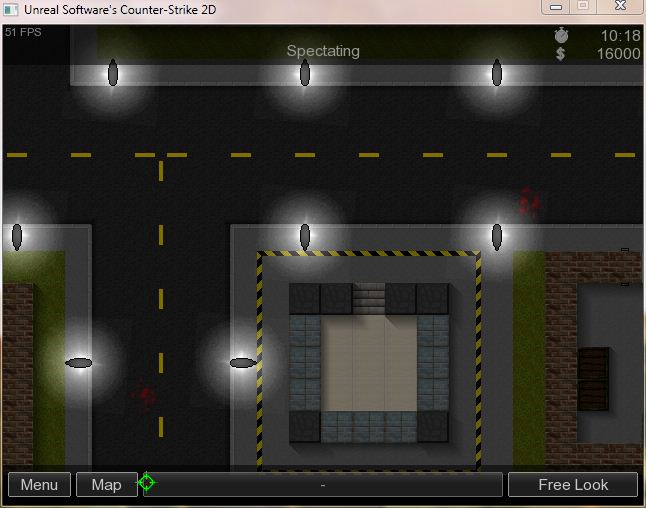
Task: Click the disabled maximize window button
Action: [x=583, y=6]
